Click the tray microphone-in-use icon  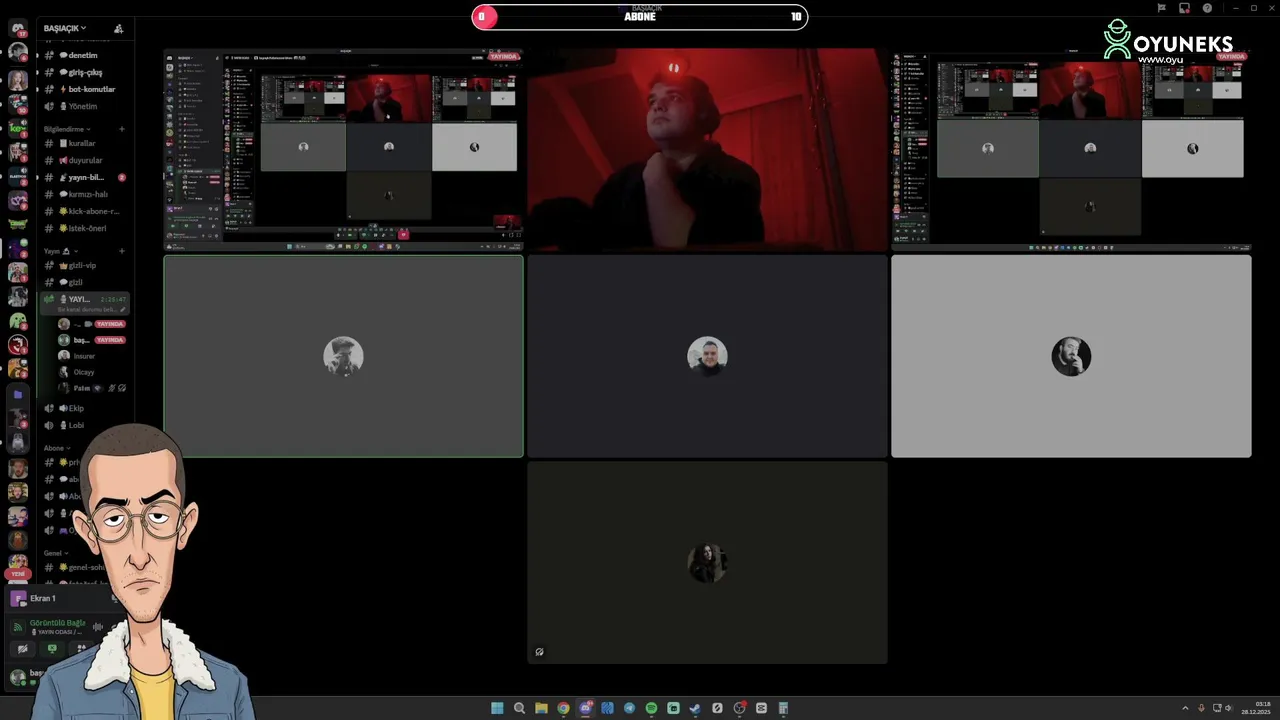(x=1201, y=708)
